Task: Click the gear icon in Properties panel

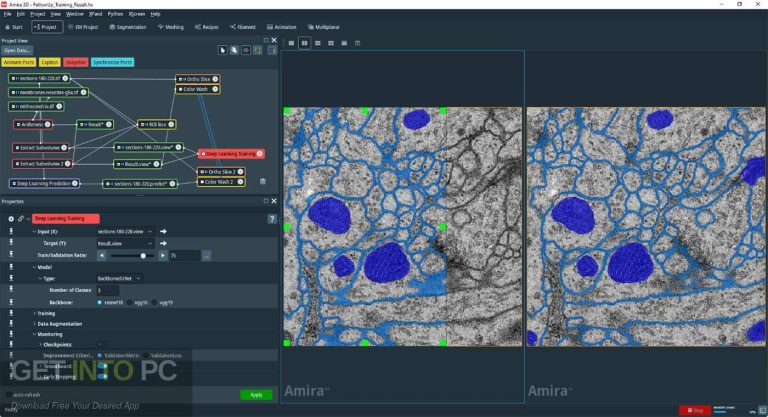Action: pos(11,218)
